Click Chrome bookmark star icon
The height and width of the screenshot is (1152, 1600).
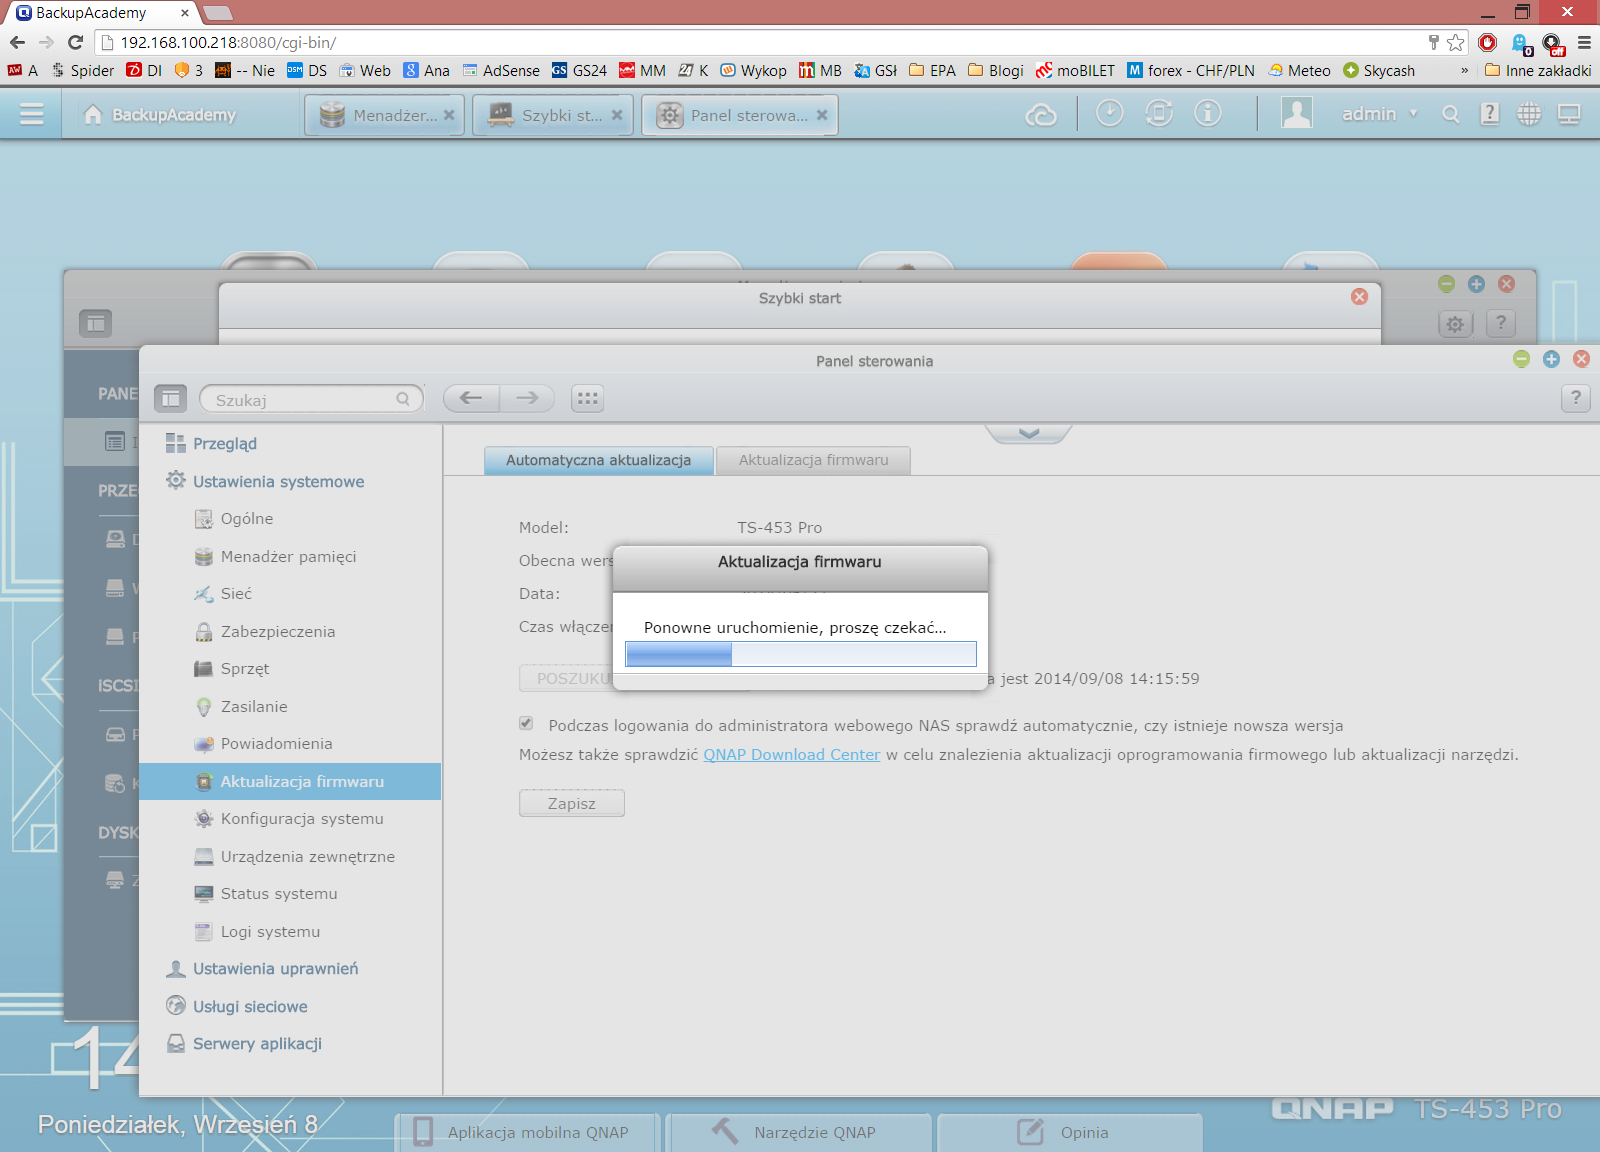pyautogui.click(x=1456, y=42)
